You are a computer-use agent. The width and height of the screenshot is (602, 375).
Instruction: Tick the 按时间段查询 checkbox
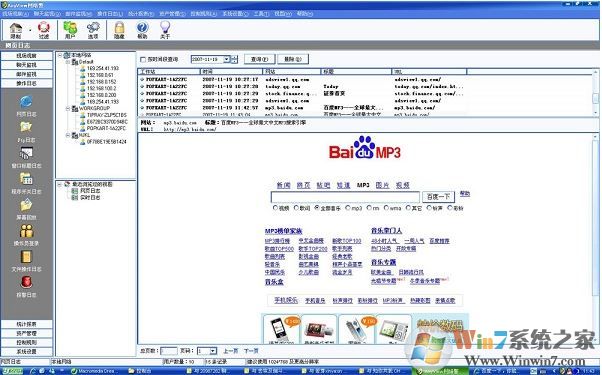click(x=143, y=59)
